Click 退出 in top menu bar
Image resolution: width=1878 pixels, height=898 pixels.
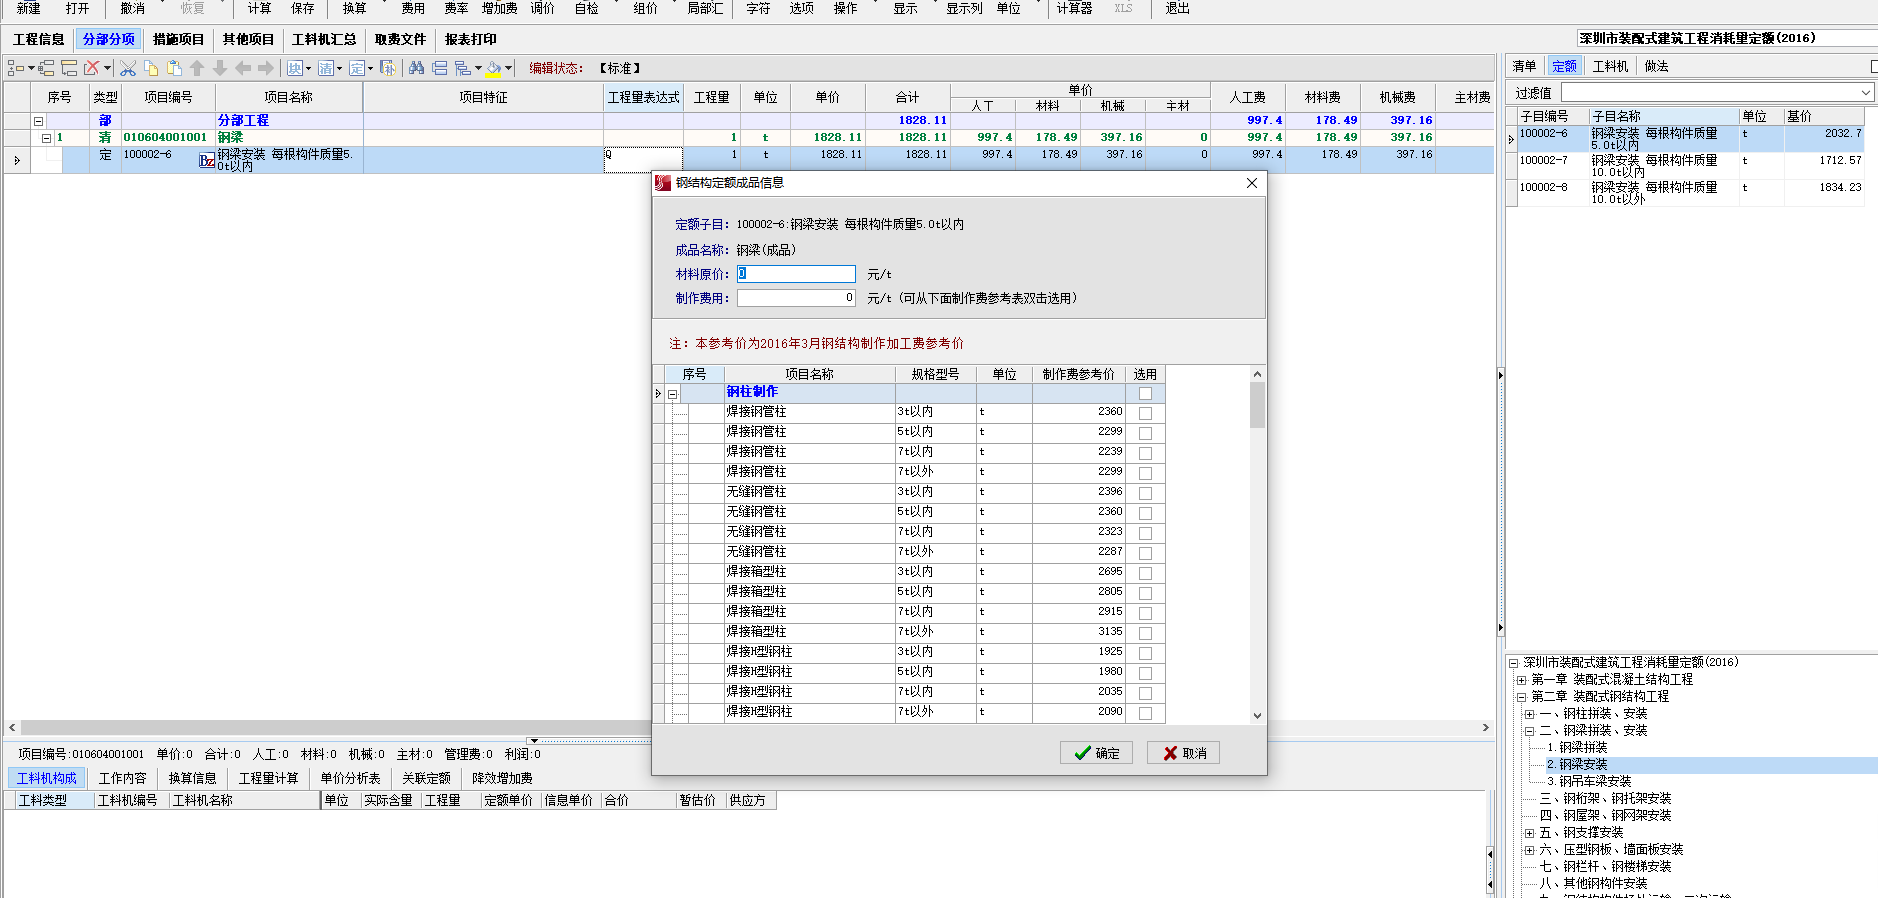1178,8
